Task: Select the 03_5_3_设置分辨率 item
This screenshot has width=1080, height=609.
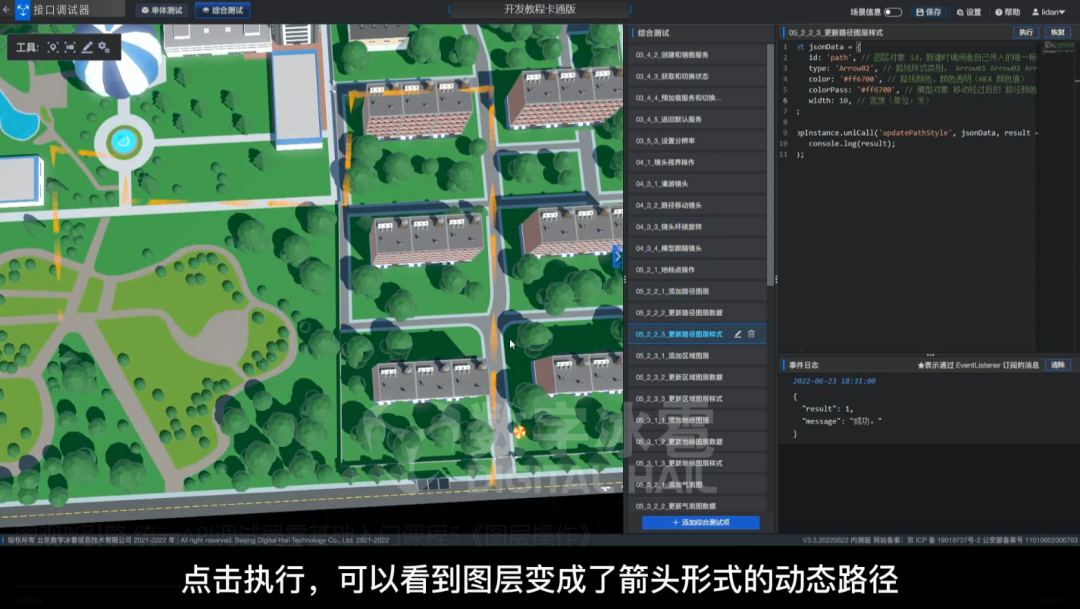Action: pyautogui.click(x=696, y=141)
